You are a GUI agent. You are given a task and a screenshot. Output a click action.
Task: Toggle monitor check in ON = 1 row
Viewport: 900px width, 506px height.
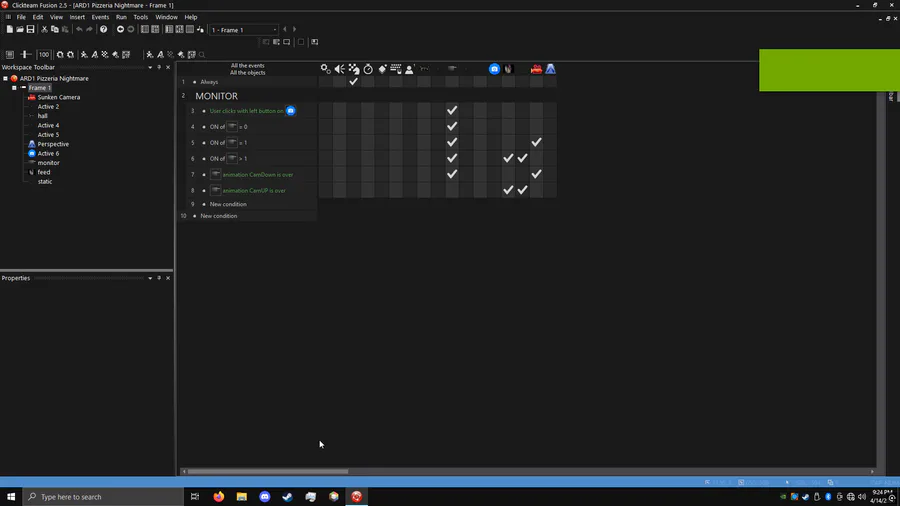click(x=452, y=142)
